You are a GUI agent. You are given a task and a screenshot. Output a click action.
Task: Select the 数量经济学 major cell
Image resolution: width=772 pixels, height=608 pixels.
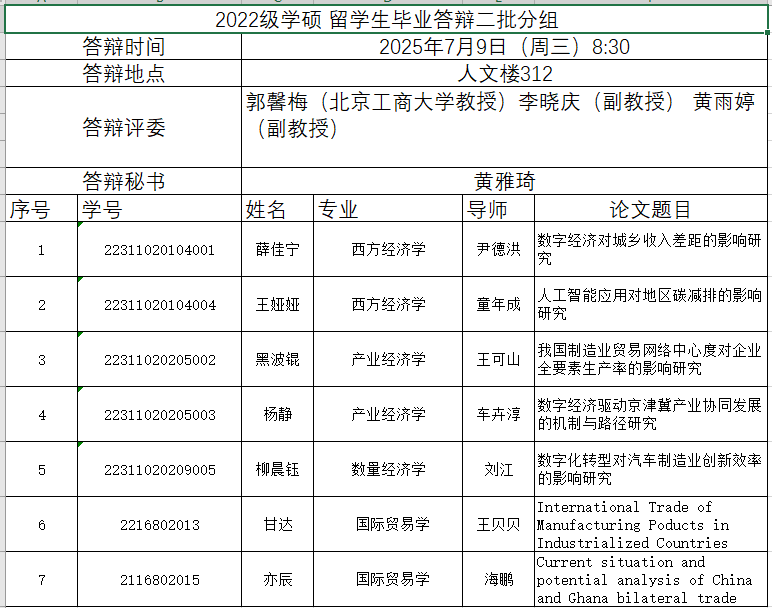(x=388, y=469)
